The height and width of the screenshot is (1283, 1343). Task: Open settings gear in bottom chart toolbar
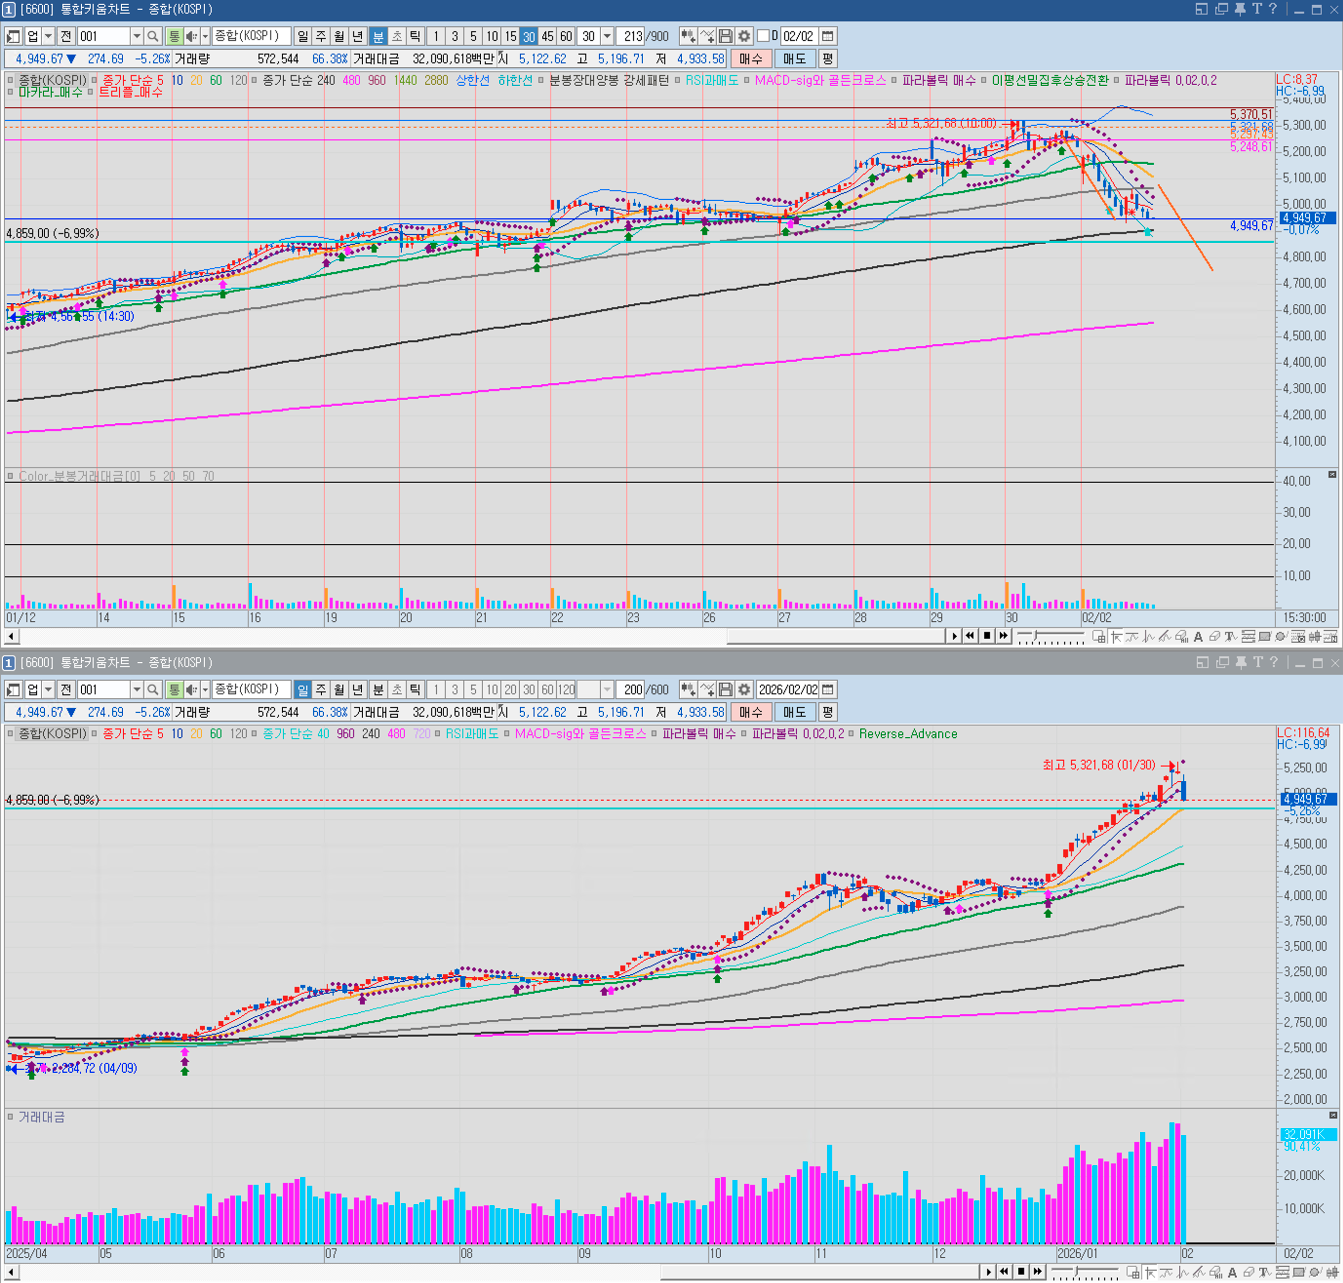(745, 690)
